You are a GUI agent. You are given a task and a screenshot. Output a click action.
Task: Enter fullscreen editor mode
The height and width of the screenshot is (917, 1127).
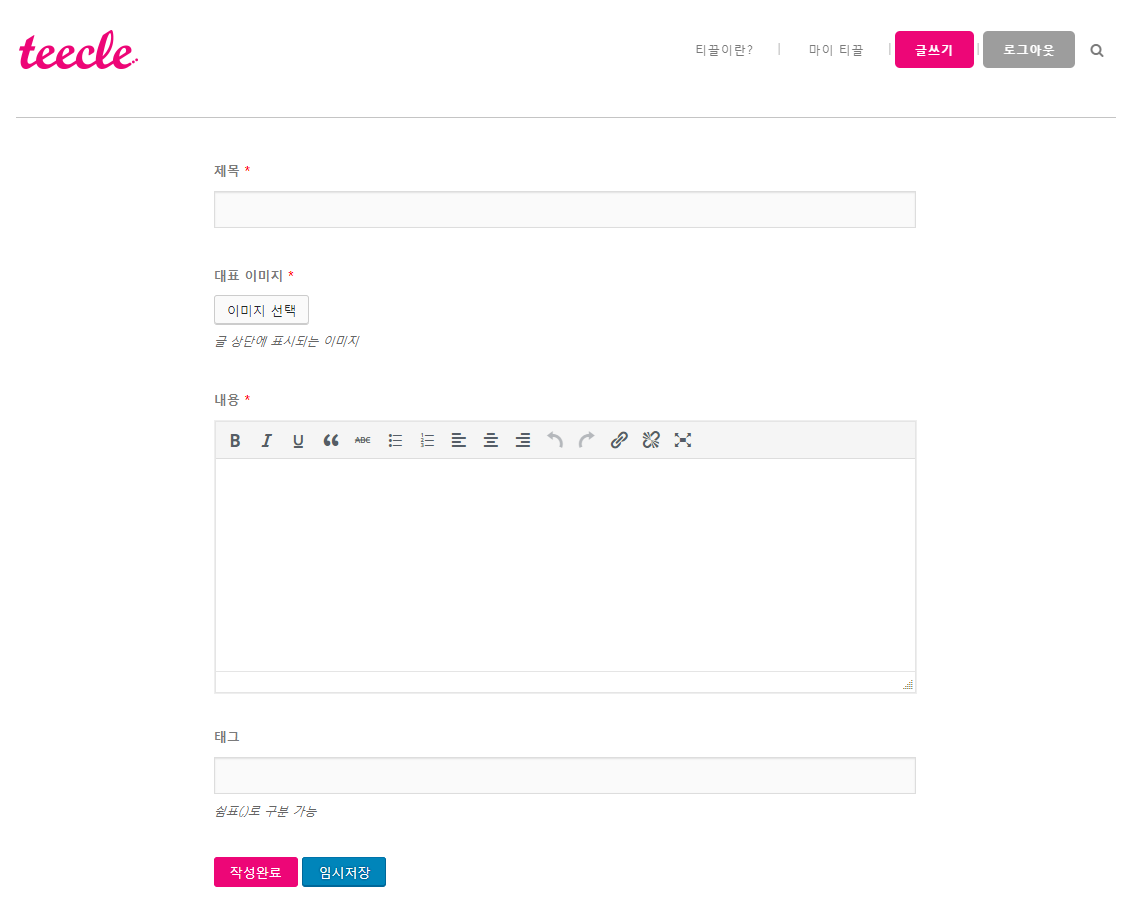coord(683,440)
